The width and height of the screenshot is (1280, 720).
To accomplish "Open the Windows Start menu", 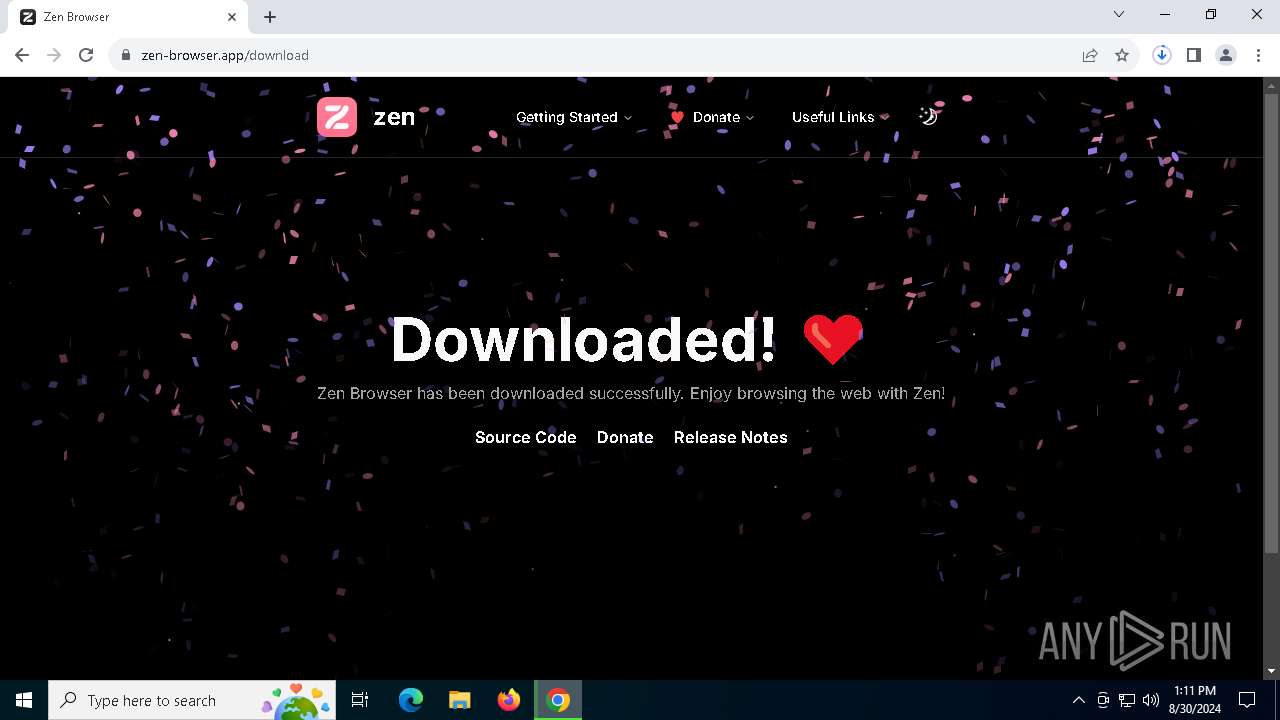I will point(24,700).
